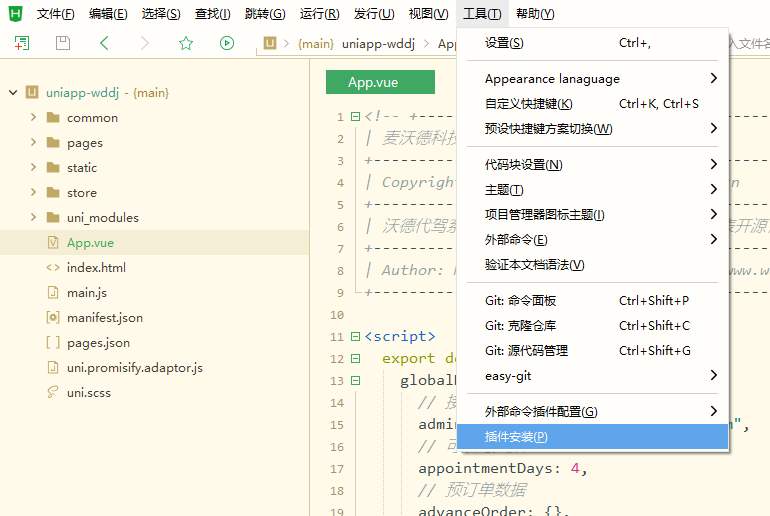Open 主题(T) submenu

[x=593, y=190]
